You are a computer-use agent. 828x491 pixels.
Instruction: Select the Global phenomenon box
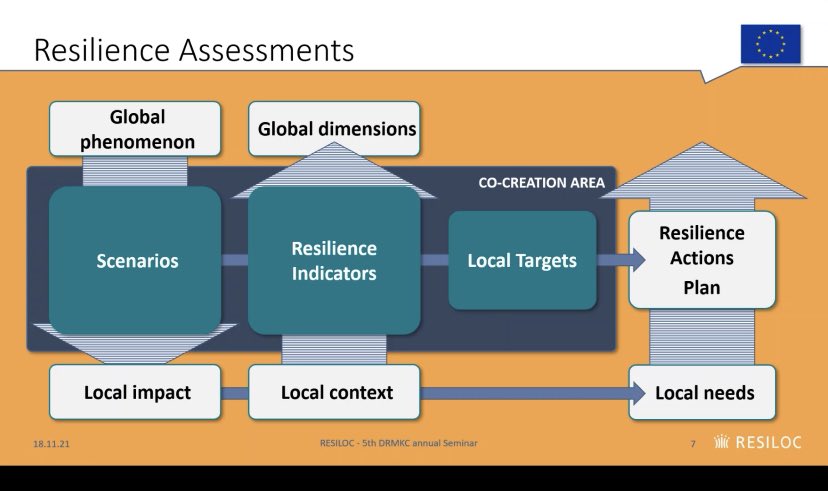(x=135, y=129)
